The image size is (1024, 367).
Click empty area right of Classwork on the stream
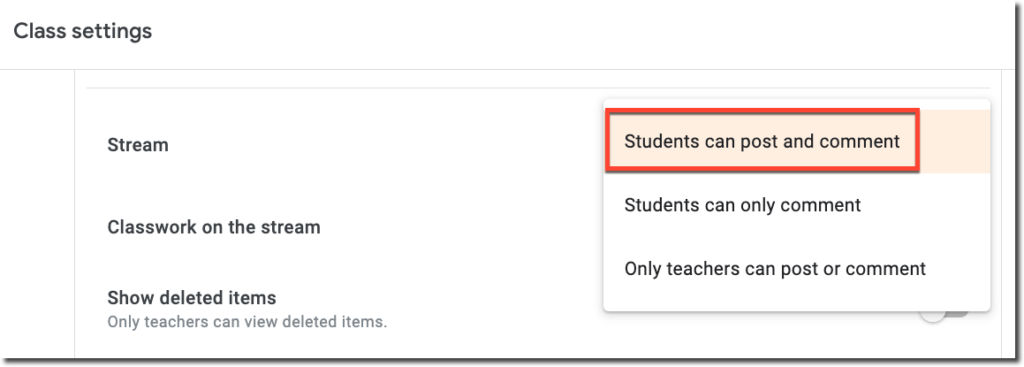pyautogui.click(x=460, y=227)
